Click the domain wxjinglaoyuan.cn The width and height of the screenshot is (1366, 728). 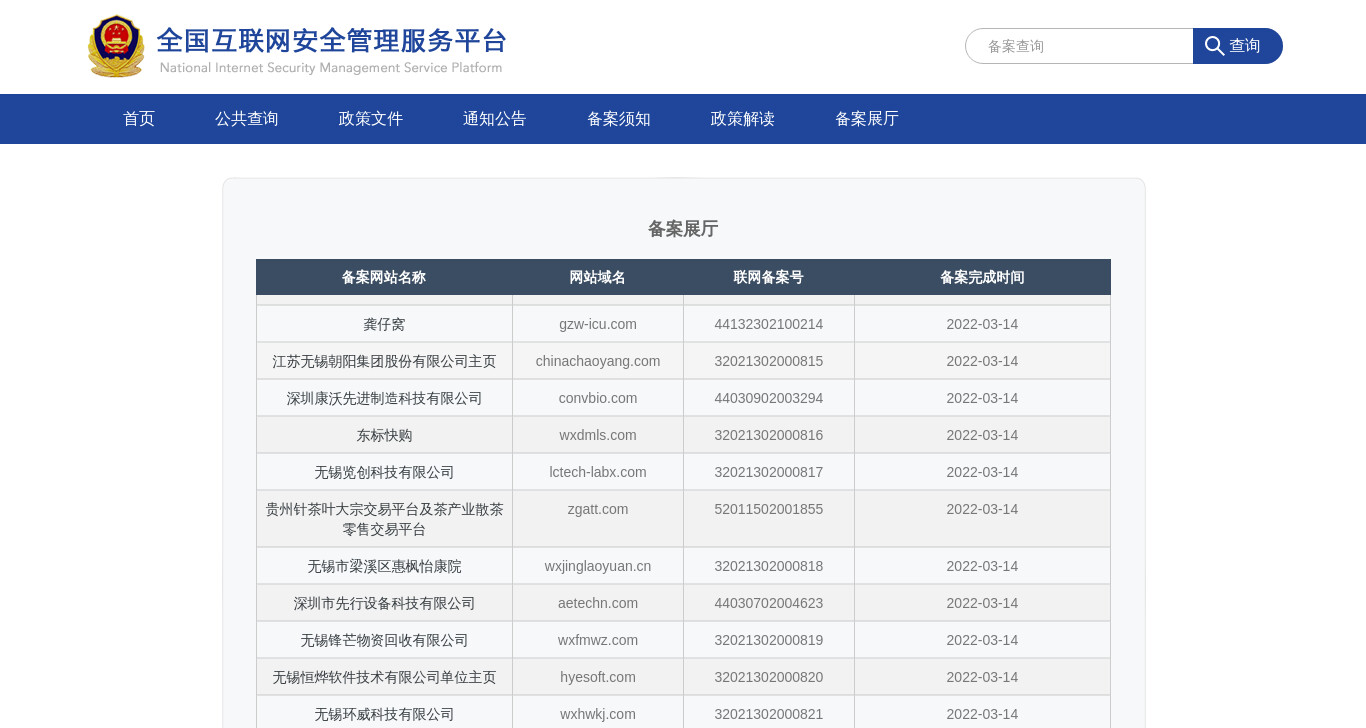click(598, 566)
